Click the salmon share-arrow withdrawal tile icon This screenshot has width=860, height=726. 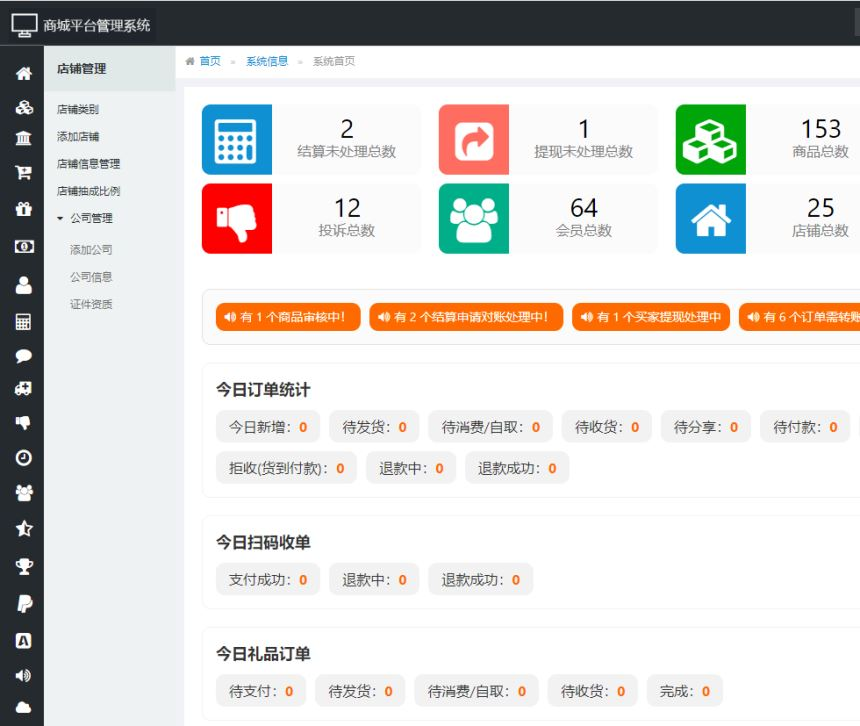[474, 139]
